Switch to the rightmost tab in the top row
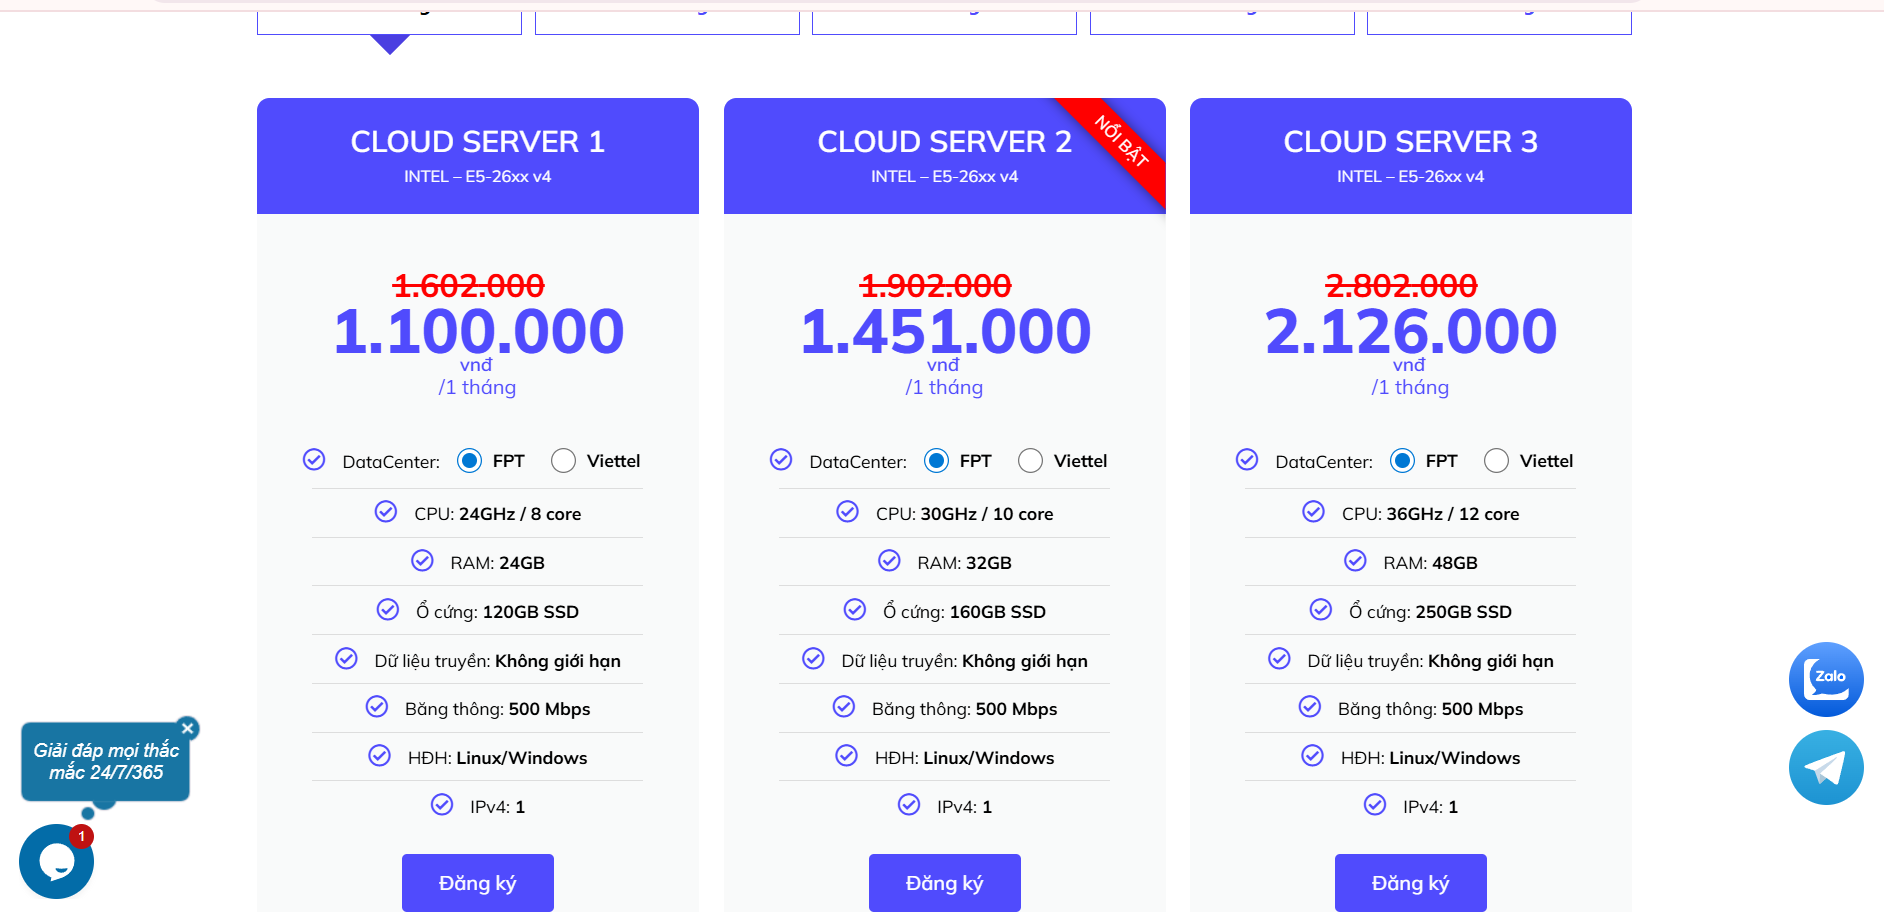The width and height of the screenshot is (1884, 912). tap(1498, 20)
